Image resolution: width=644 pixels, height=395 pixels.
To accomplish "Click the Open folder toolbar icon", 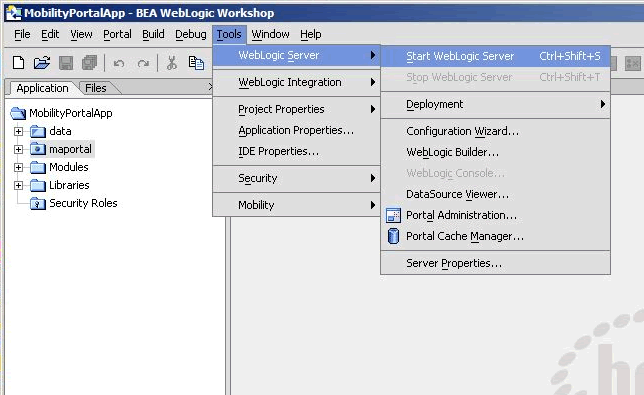I will click(x=42, y=63).
